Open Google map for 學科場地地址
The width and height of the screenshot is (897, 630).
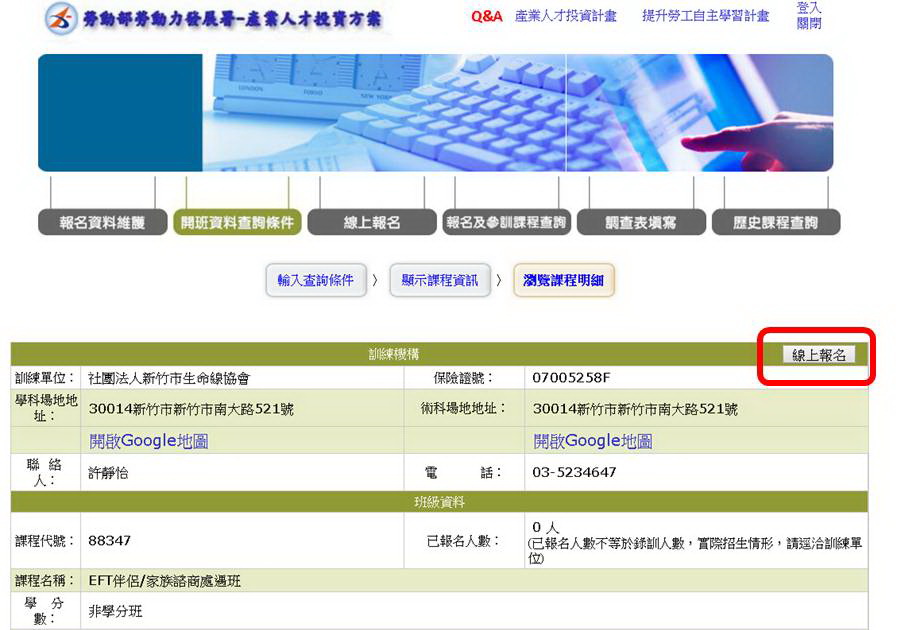[x=149, y=441]
